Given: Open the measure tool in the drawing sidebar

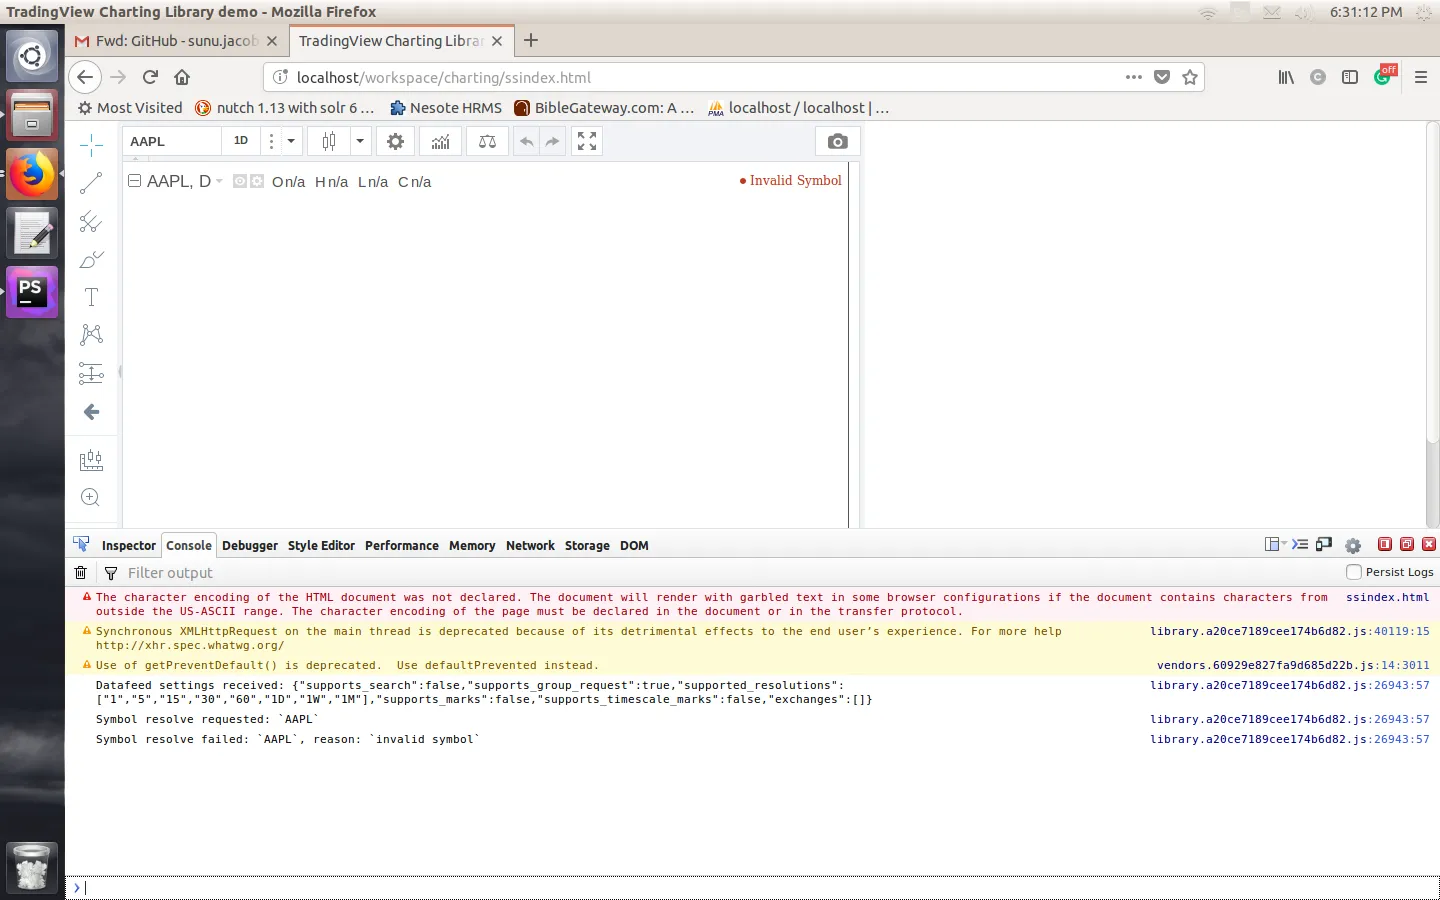Looking at the screenshot, I should (x=91, y=460).
